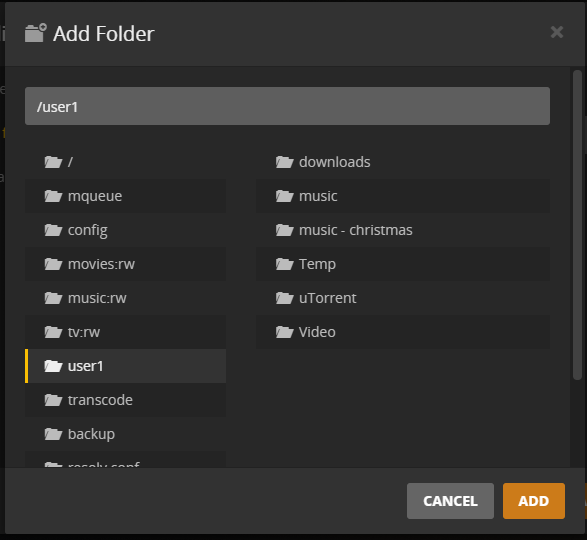
Task: Open the config folder
Action: click(x=88, y=231)
